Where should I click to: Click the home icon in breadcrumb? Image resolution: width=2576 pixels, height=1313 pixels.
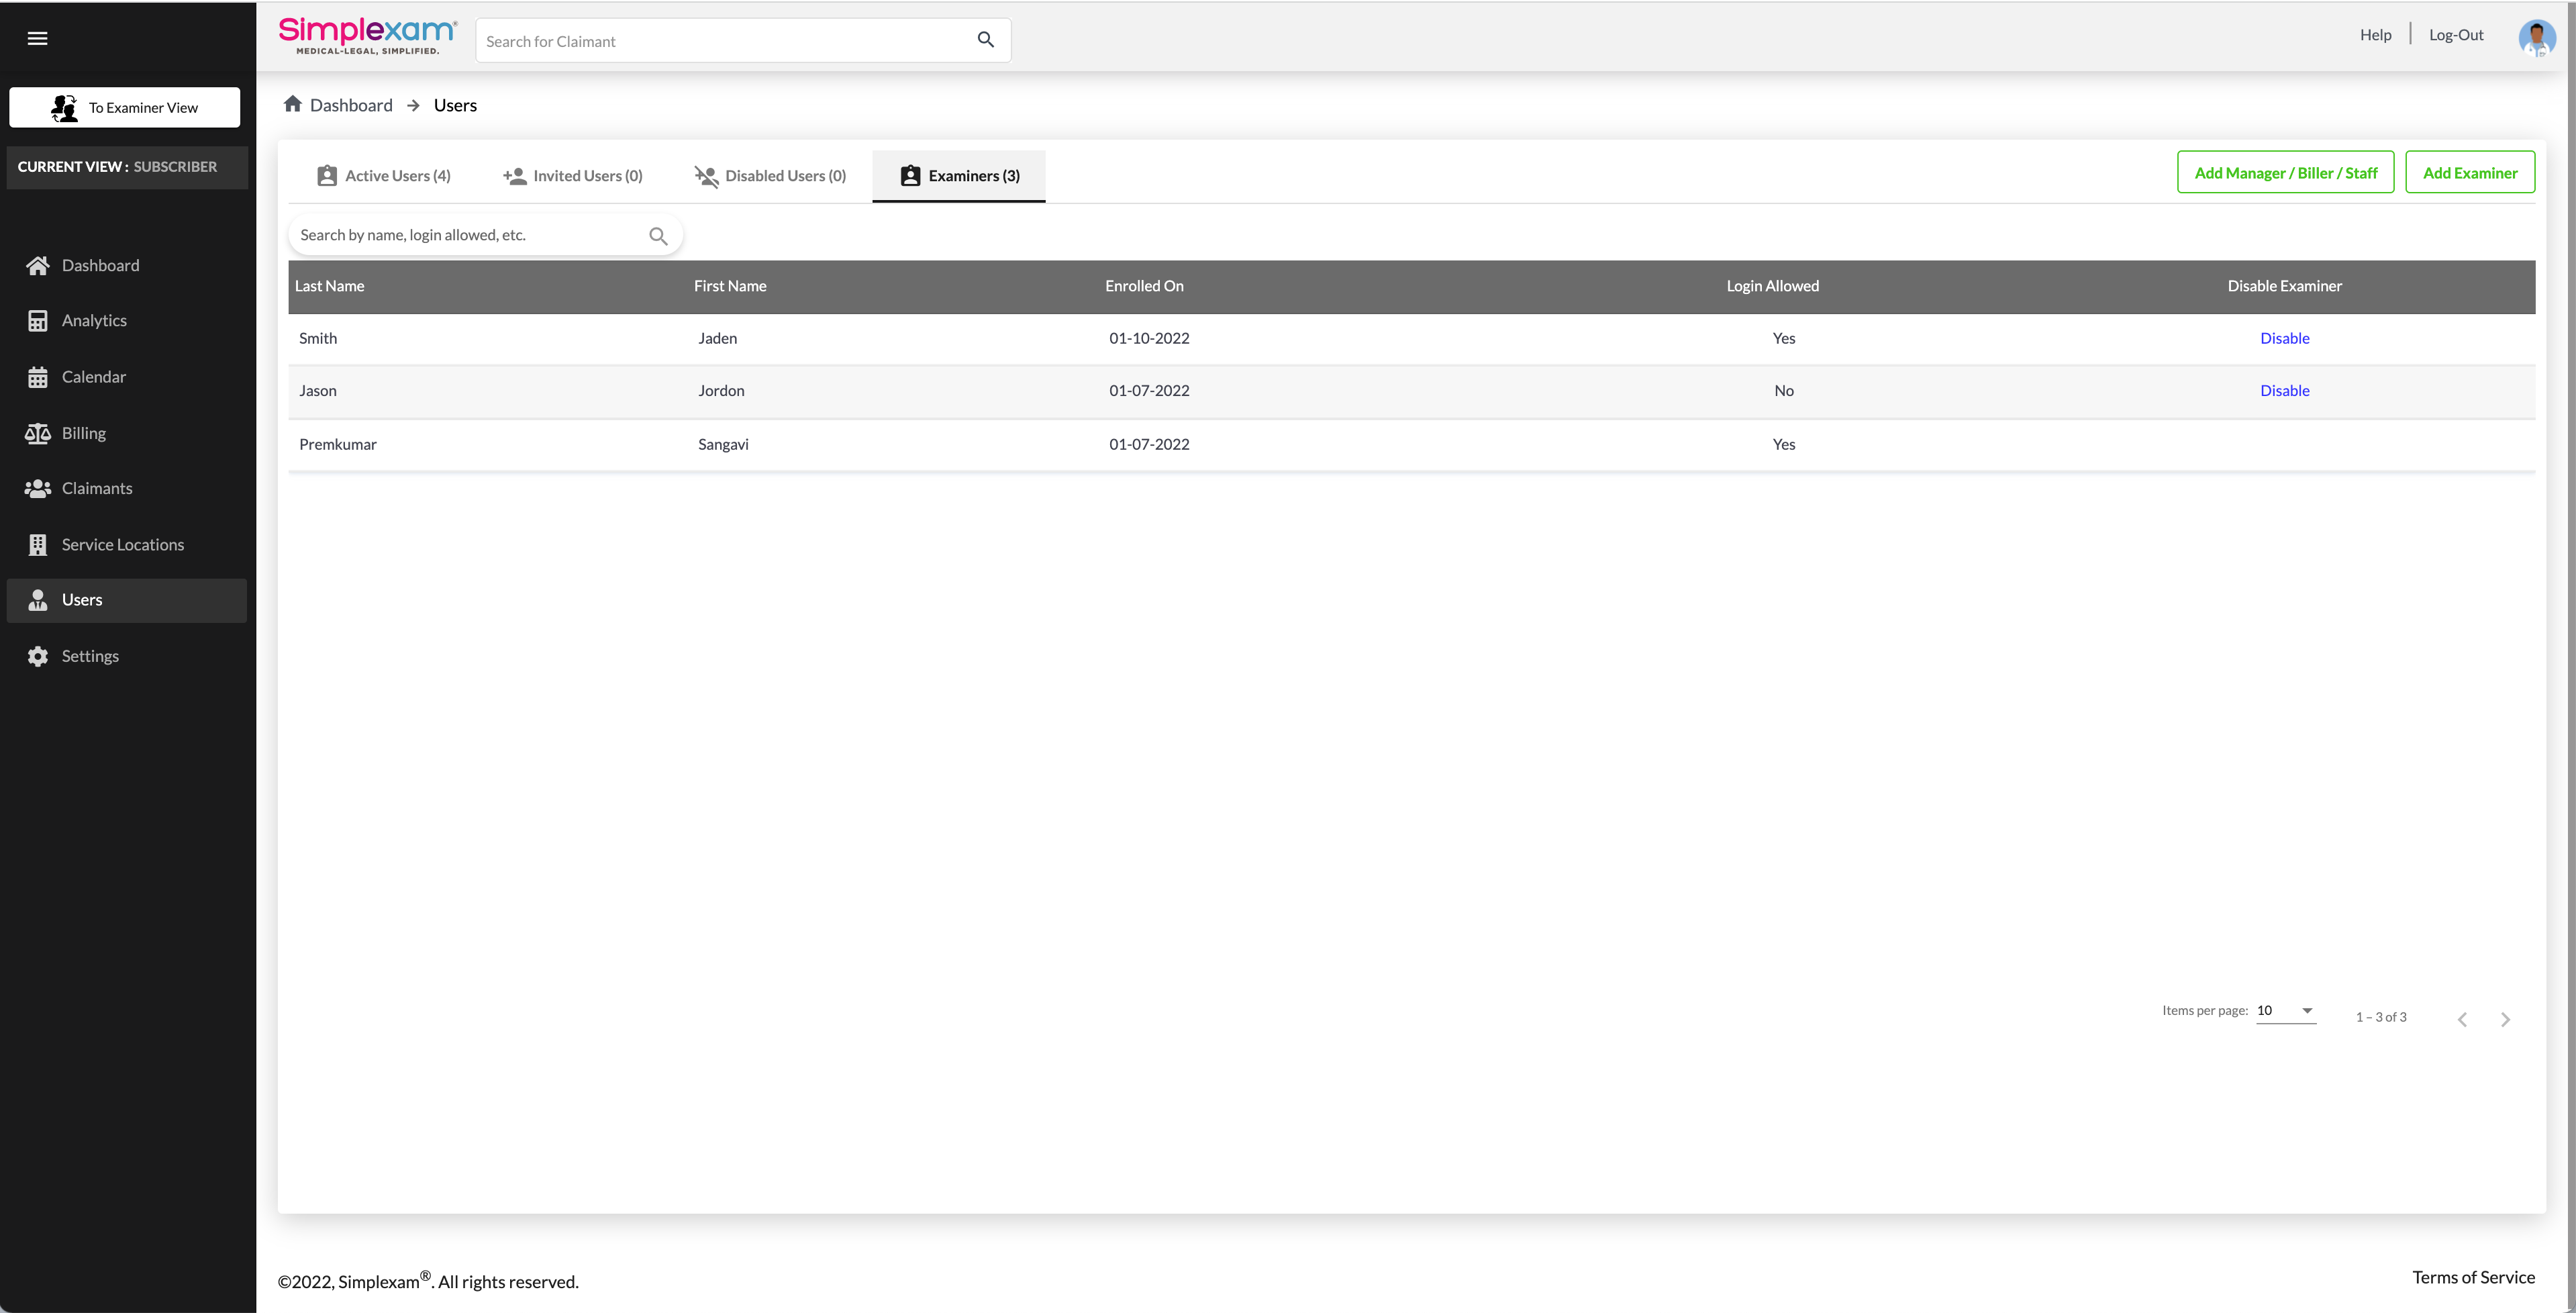pos(292,104)
